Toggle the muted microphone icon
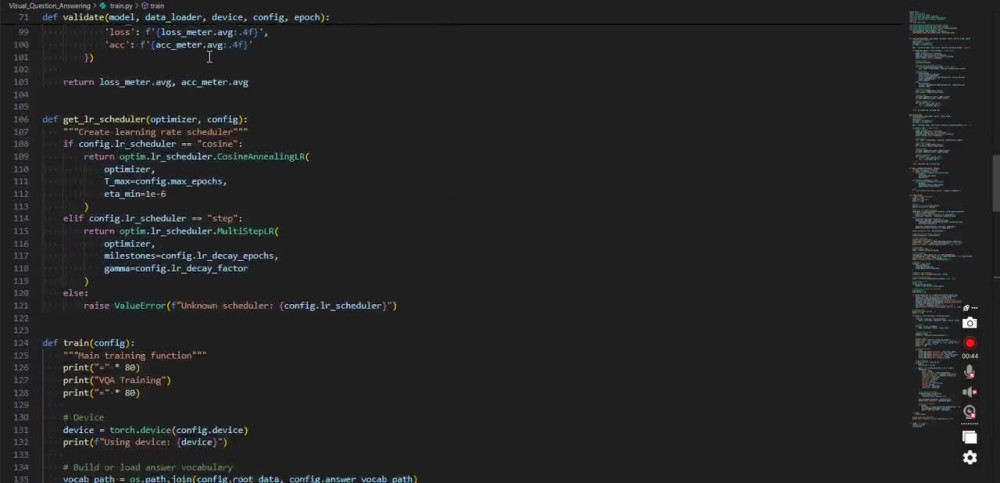The height and width of the screenshot is (483, 1000). 969,371
